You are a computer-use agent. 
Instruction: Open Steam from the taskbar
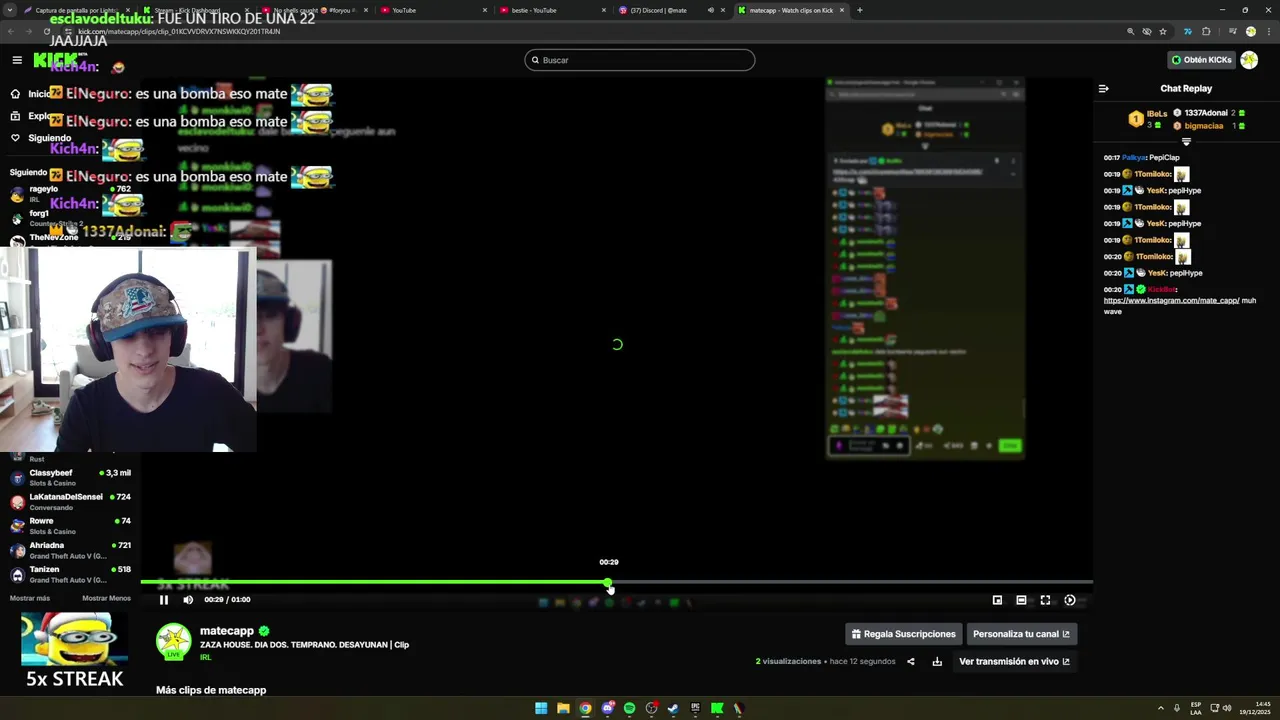(x=673, y=708)
